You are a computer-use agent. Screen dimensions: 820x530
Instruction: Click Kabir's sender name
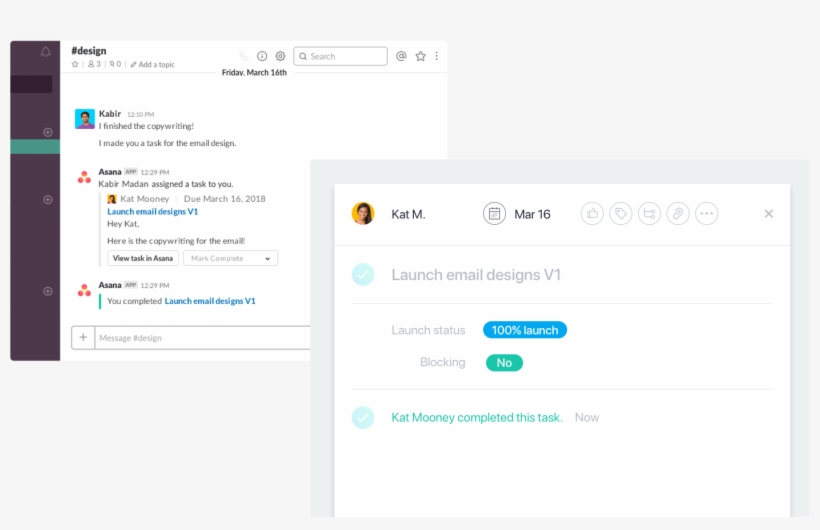point(110,114)
